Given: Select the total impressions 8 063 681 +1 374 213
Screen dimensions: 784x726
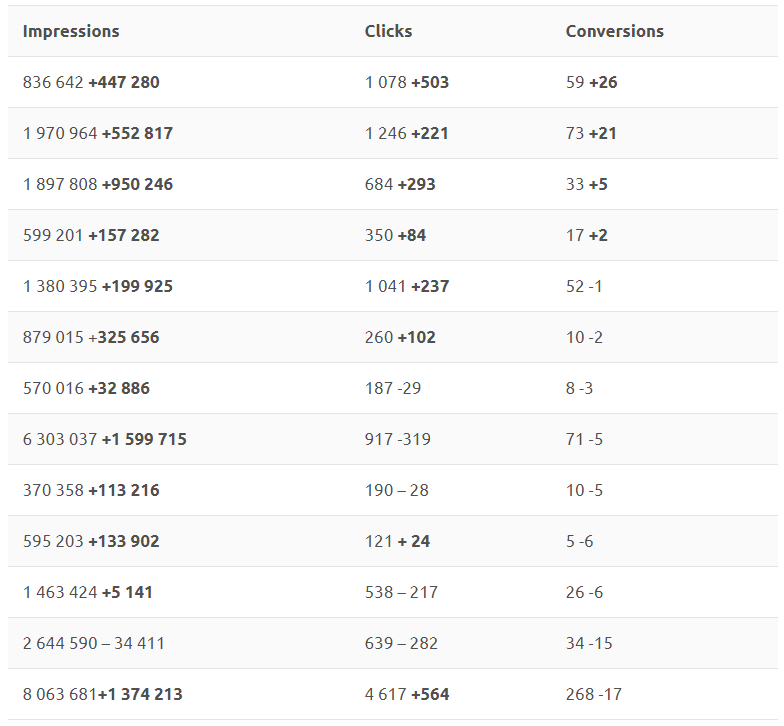Looking at the screenshot, I should click(102, 694).
